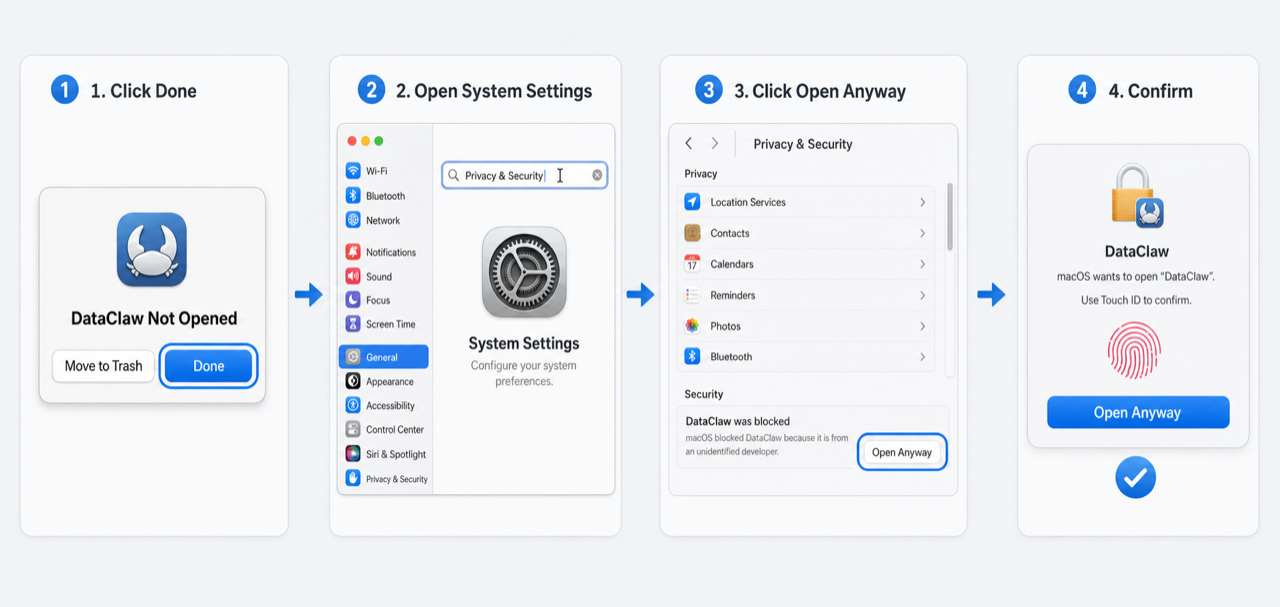Open Focus moon icon in sidebar
This screenshot has height=607, width=1280.
(353, 300)
